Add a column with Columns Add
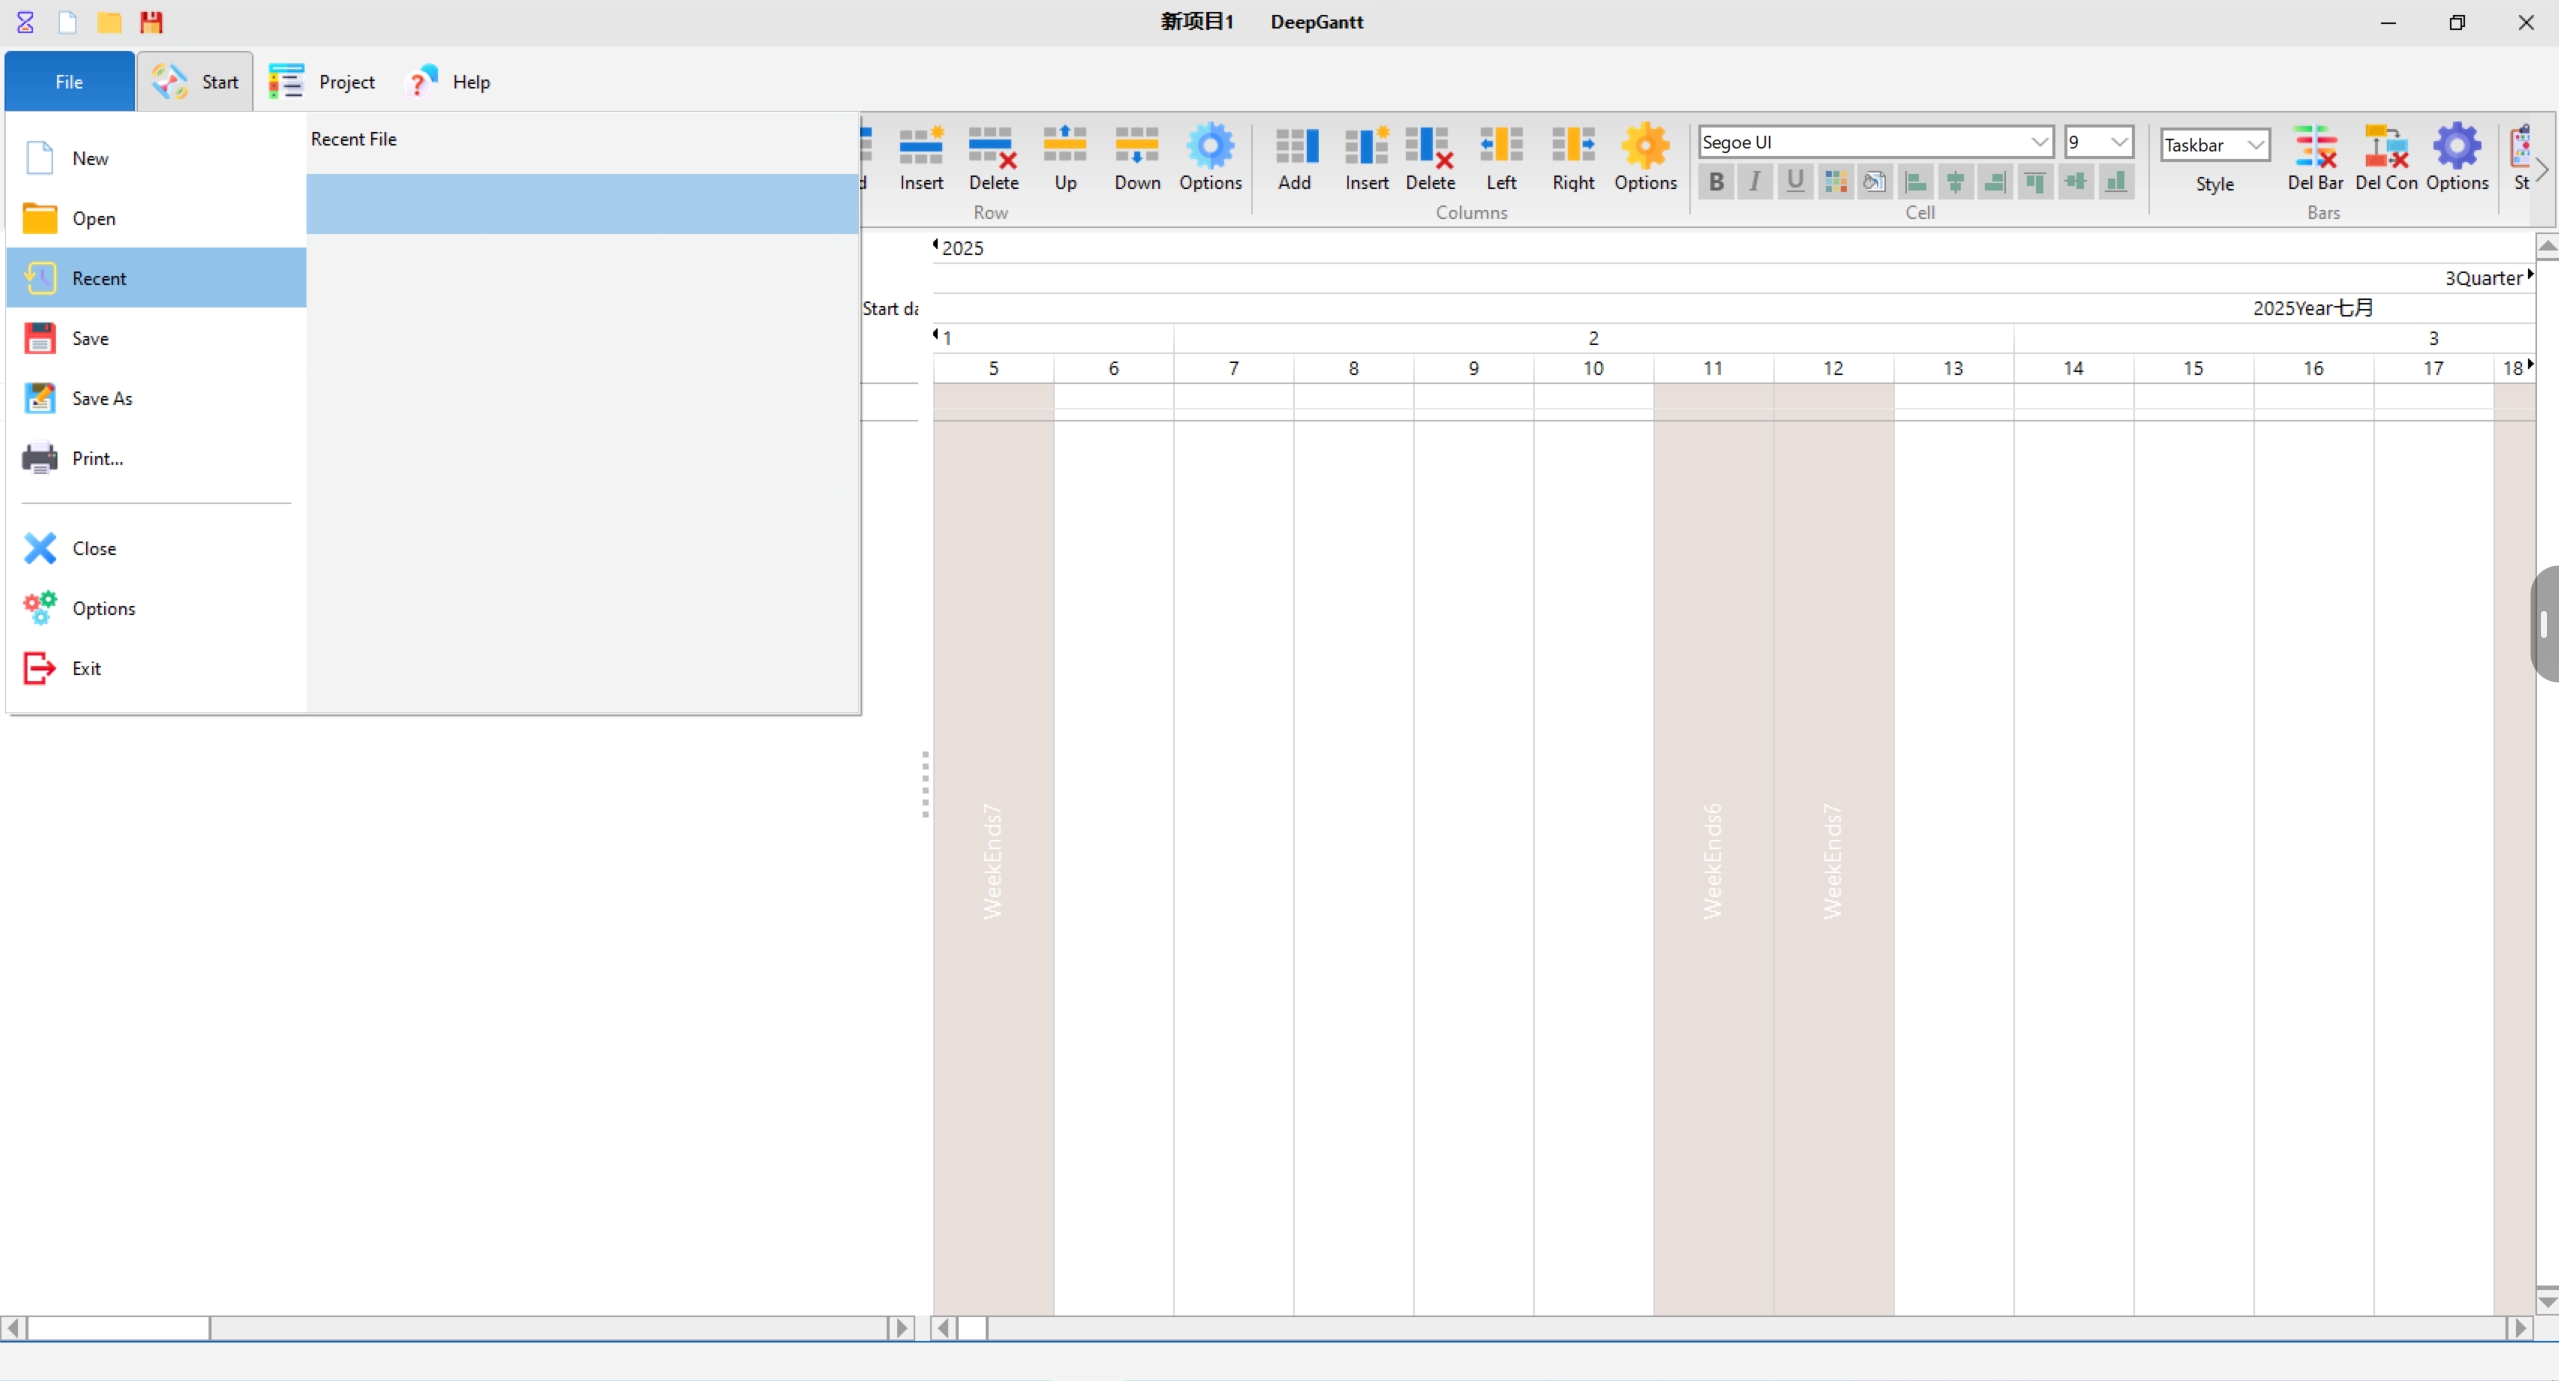This screenshot has height=1381, width=2559. [x=1295, y=158]
